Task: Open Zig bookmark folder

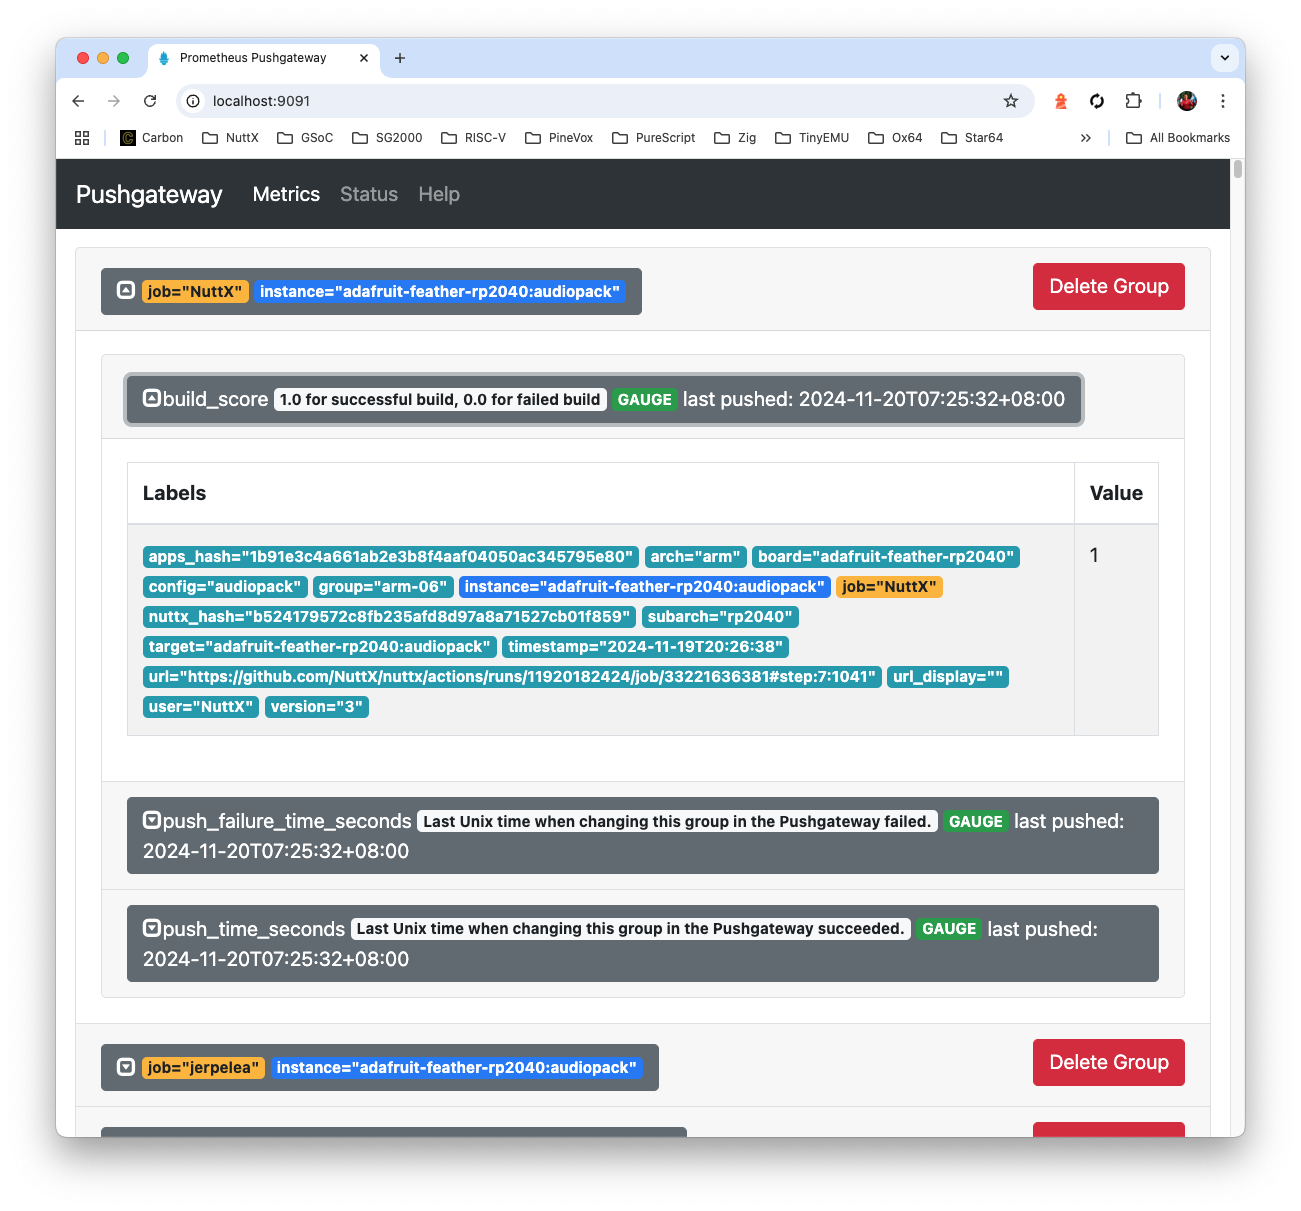Action: click(735, 138)
